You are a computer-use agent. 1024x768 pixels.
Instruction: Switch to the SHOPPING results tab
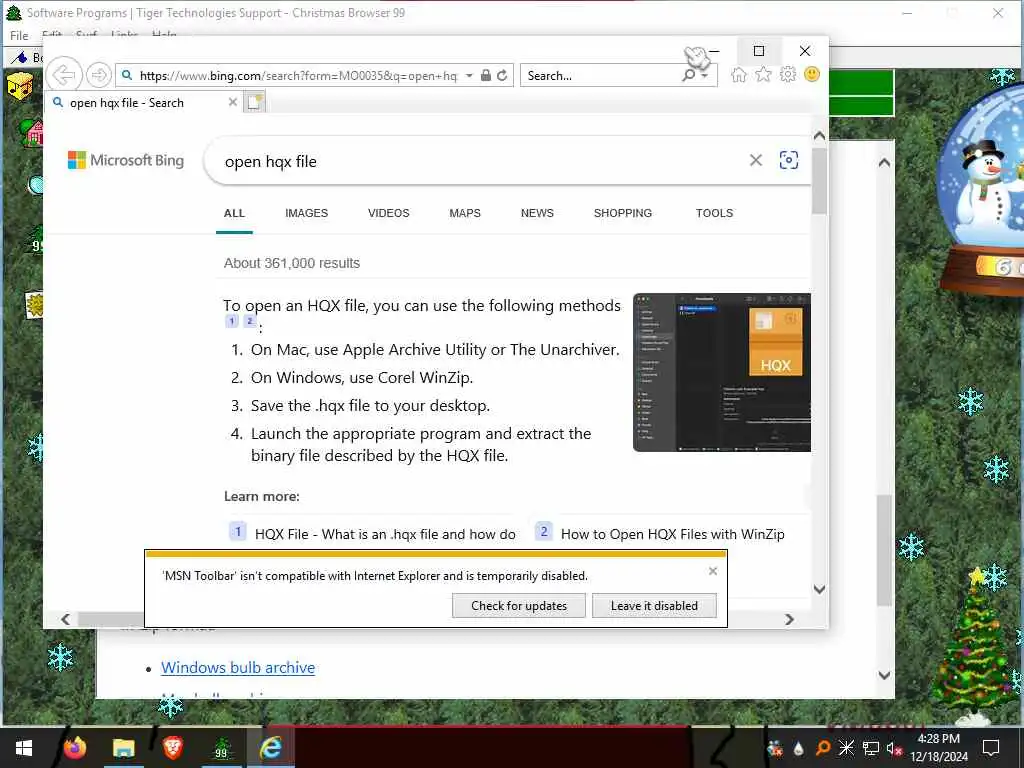tap(623, 213)
